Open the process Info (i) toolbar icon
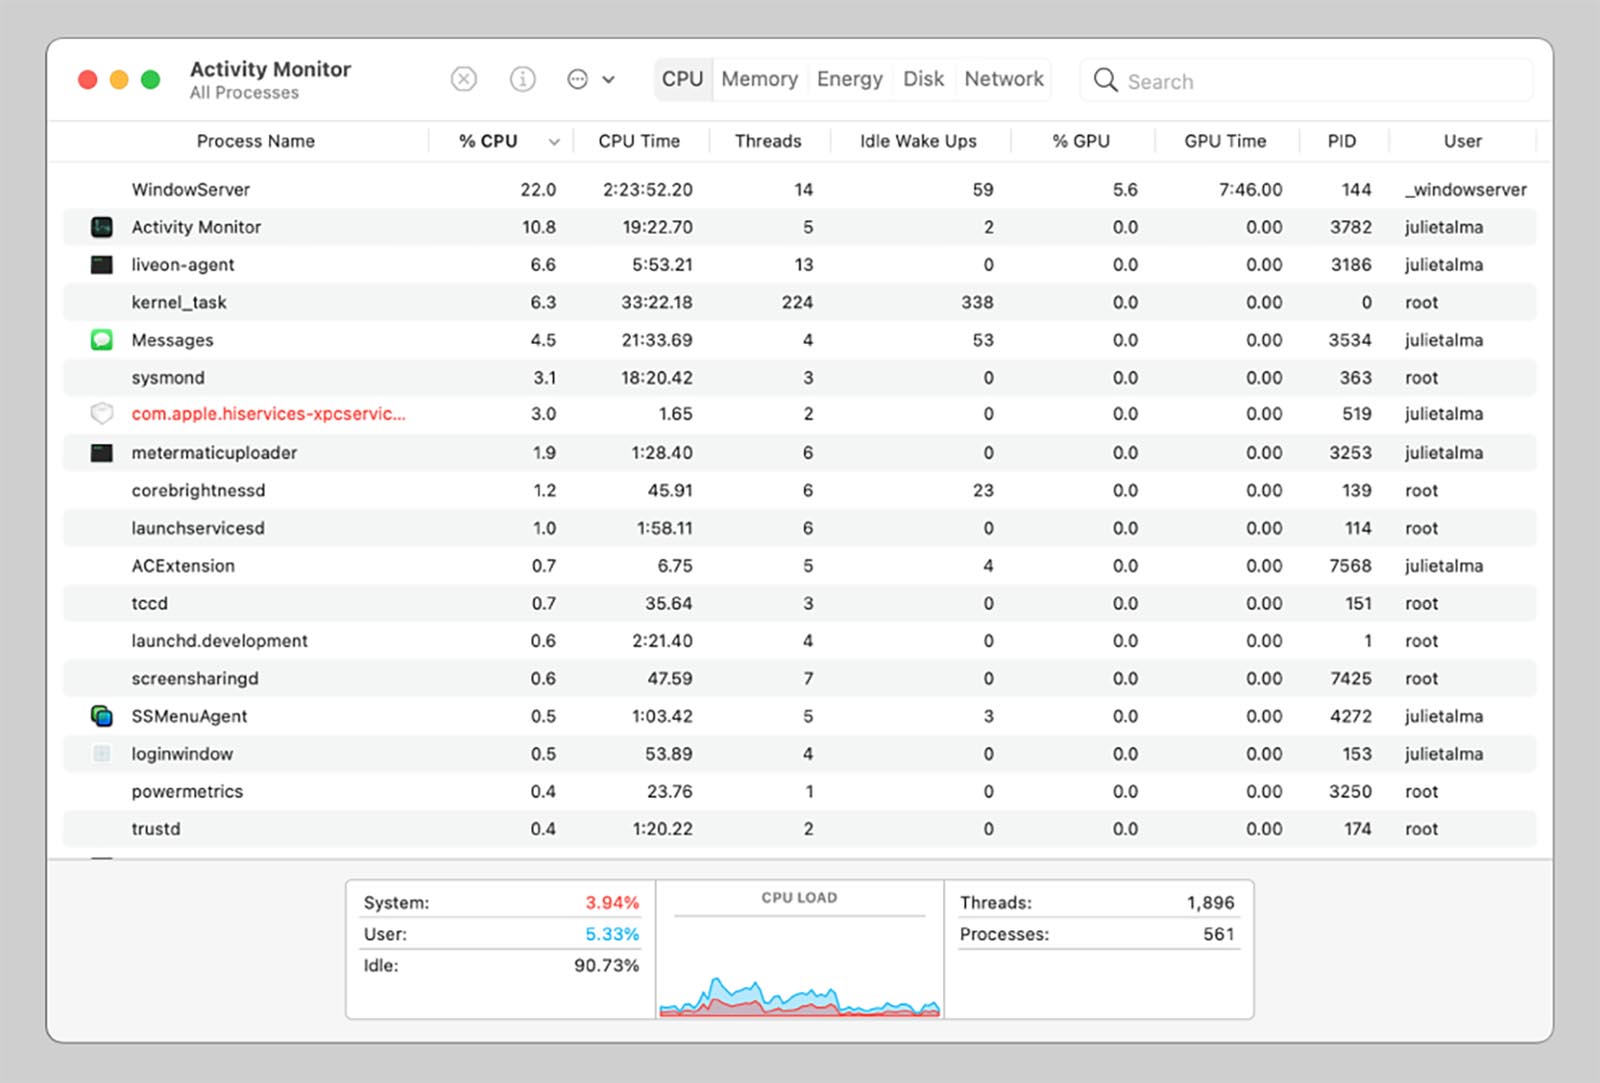Viewport: 1600px width, 1083px height. pyautogui.click(x=522, y=79)
